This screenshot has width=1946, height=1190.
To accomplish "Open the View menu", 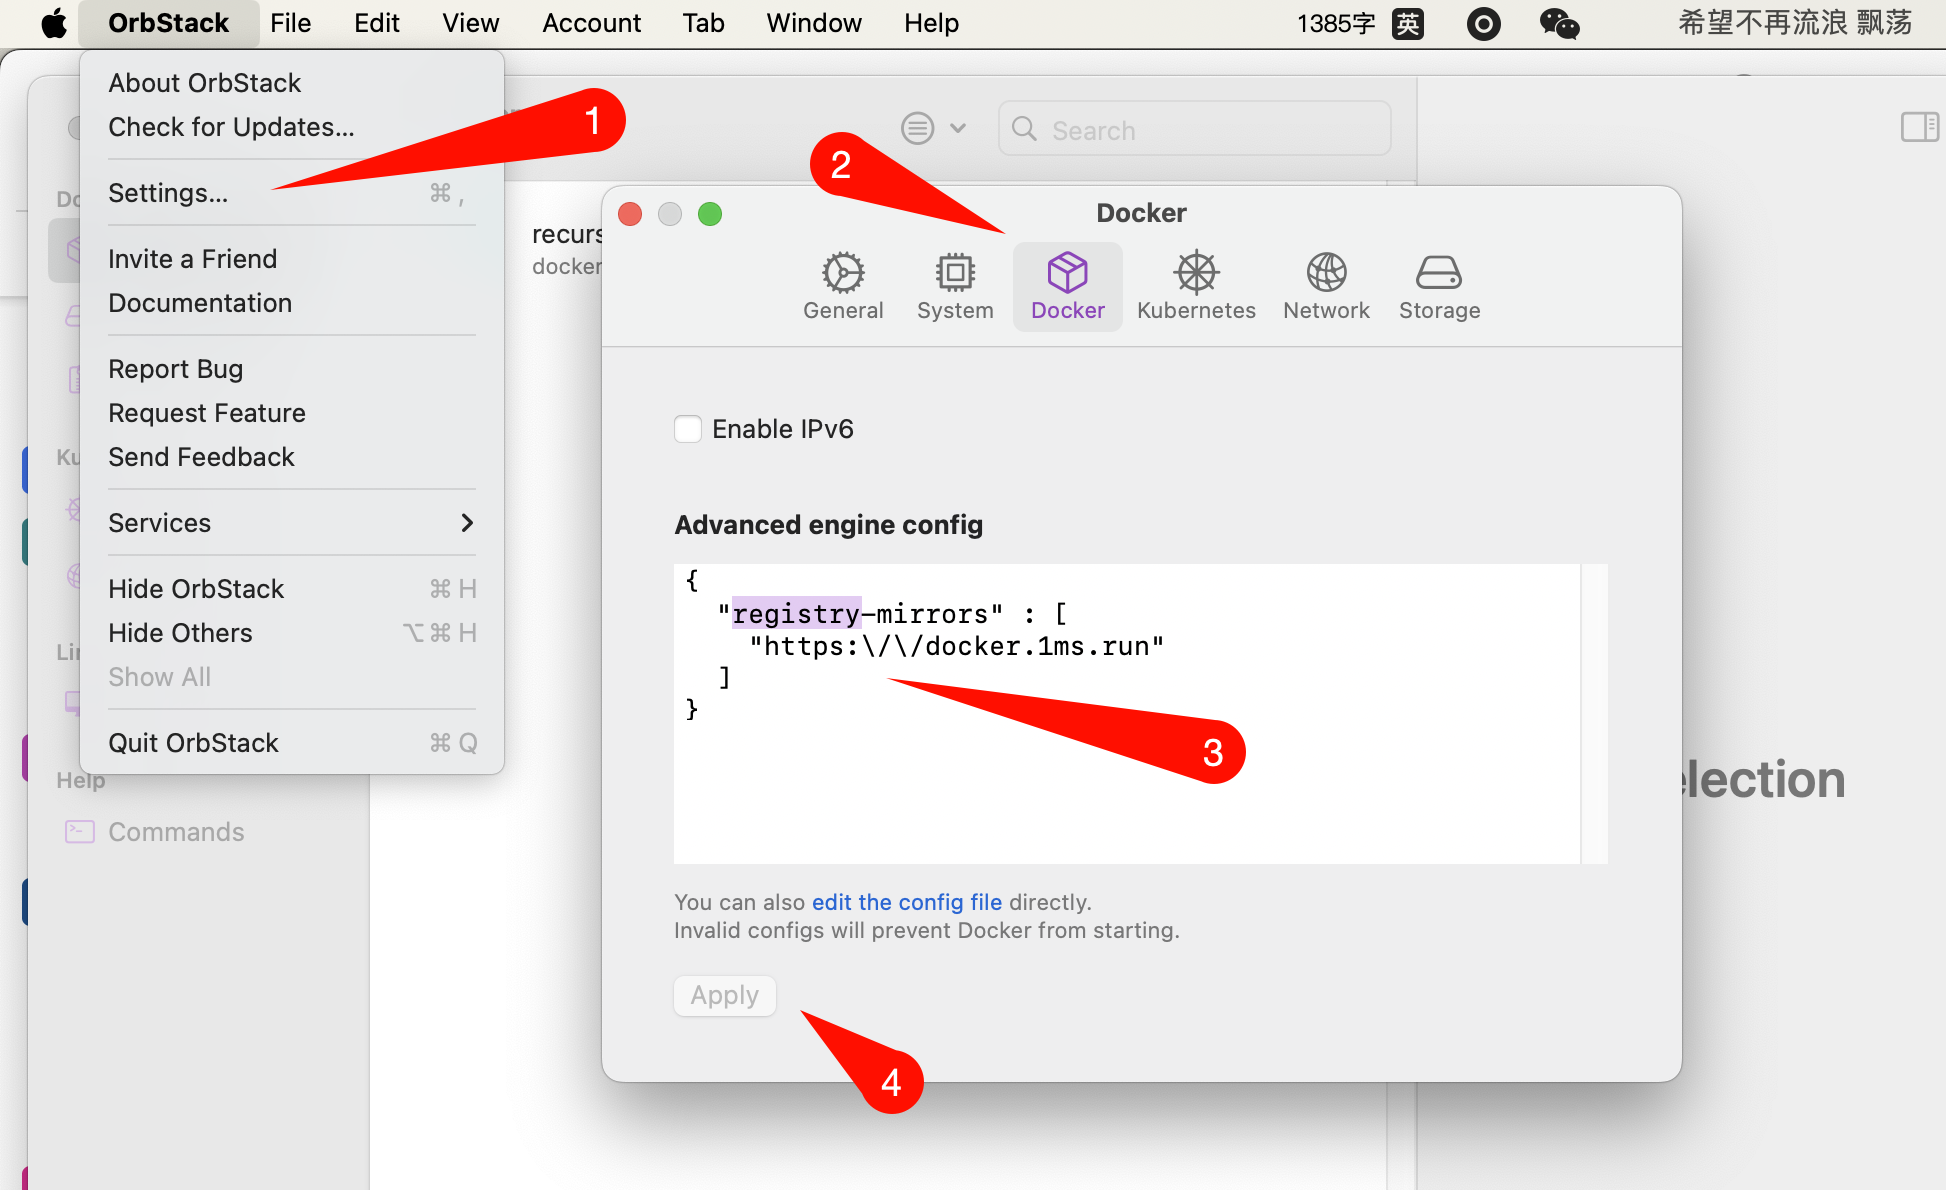I will point(470,23).
